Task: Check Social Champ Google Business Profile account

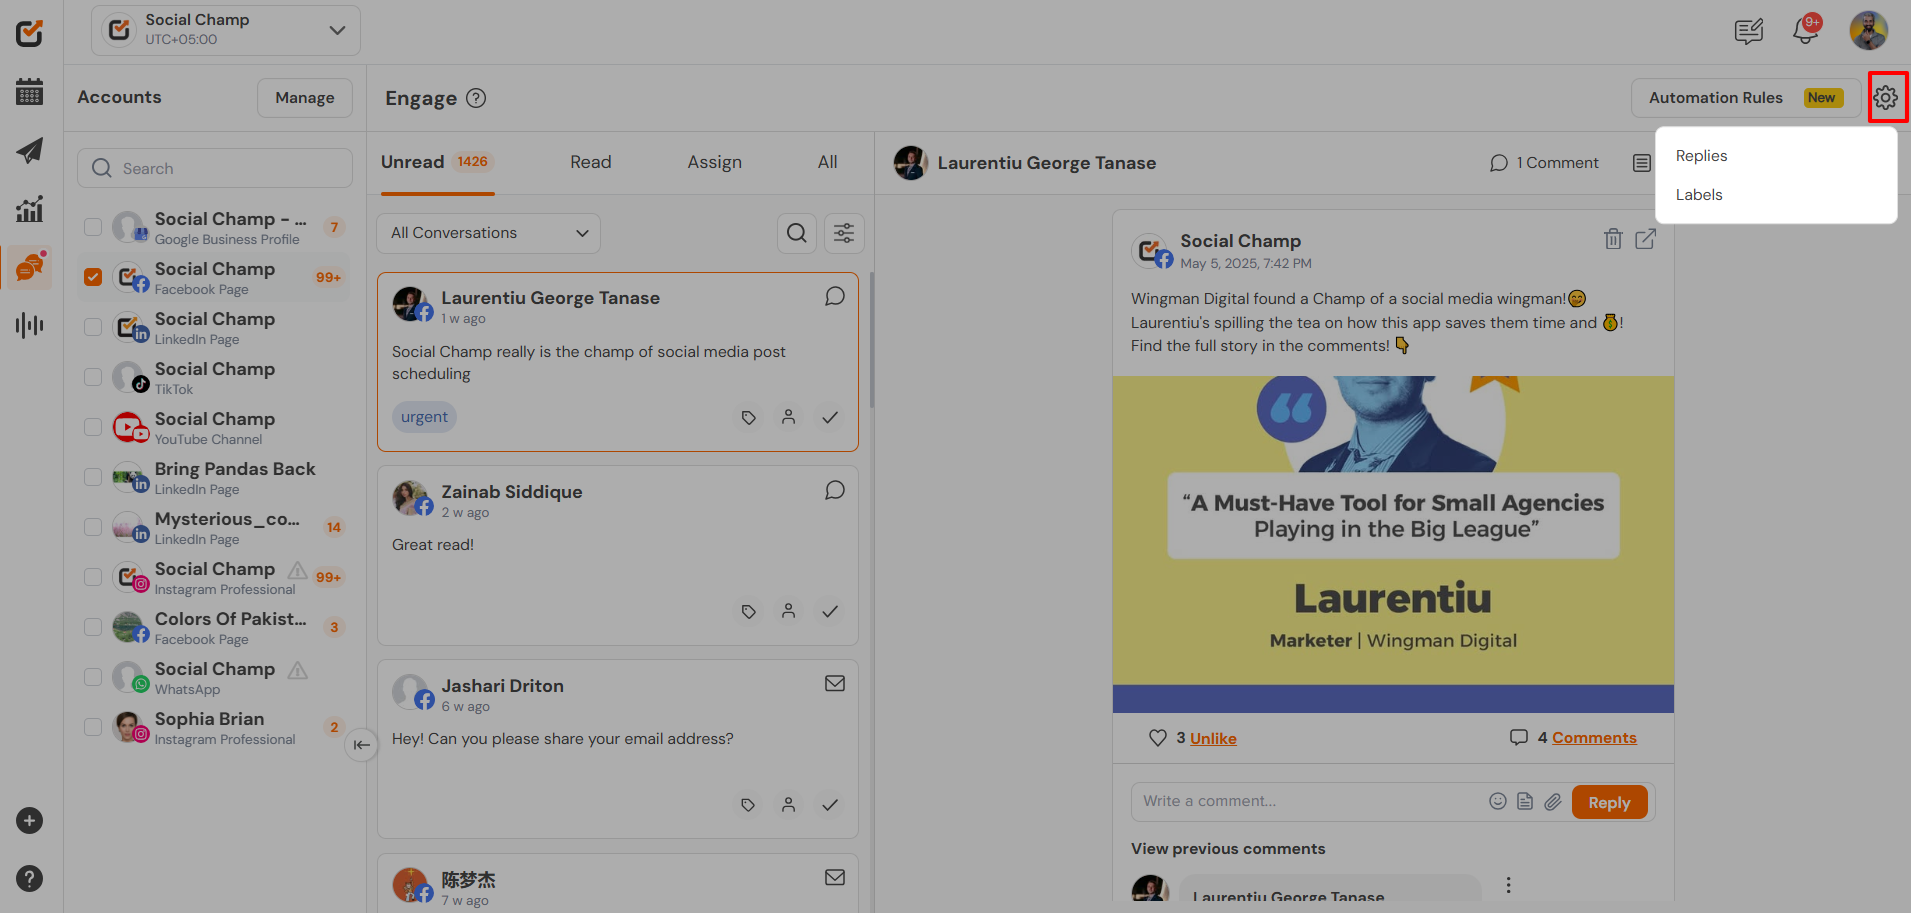Action: coord(93,227)
